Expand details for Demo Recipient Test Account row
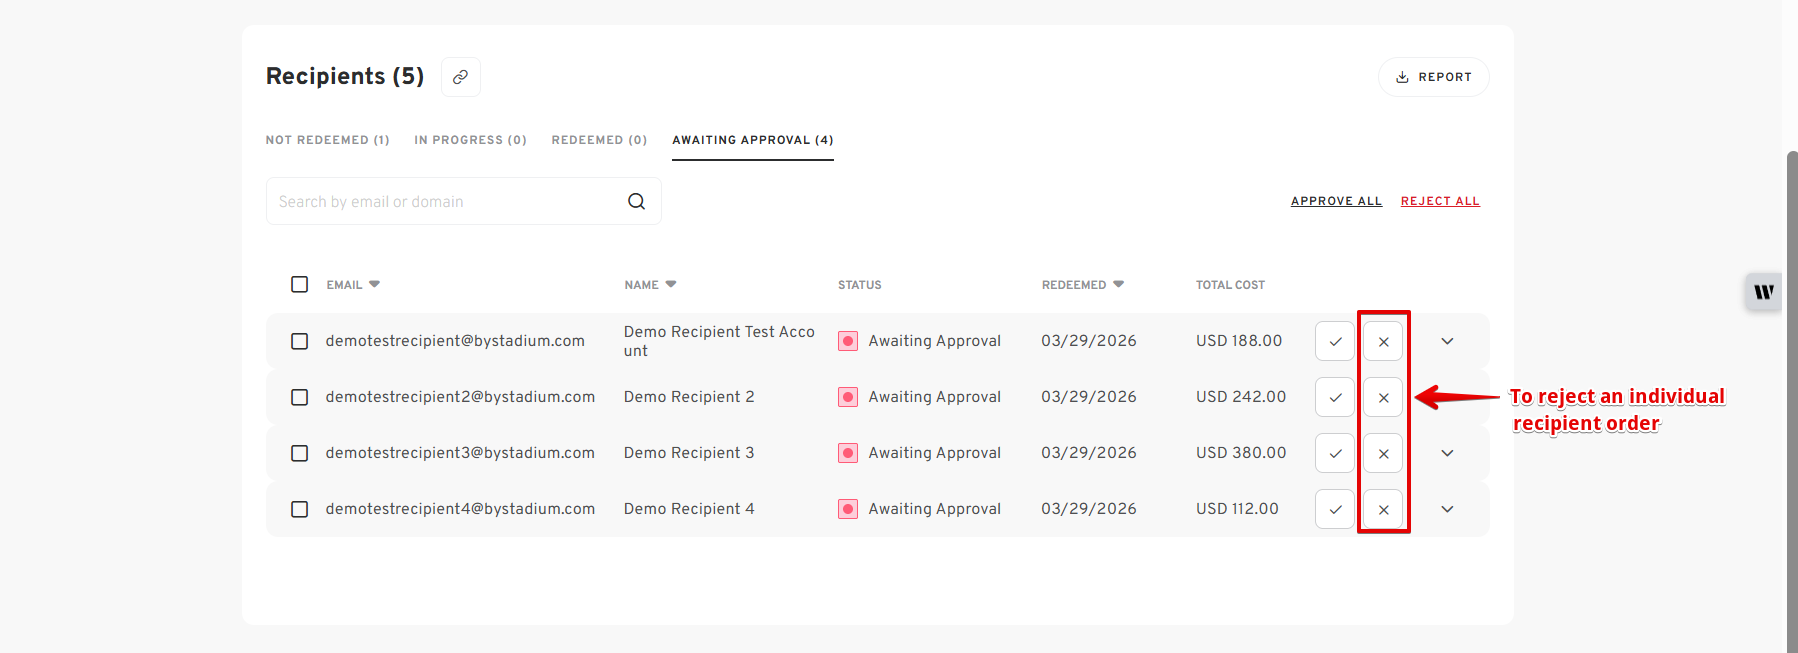1798x653 pixels. [1447, 341]
